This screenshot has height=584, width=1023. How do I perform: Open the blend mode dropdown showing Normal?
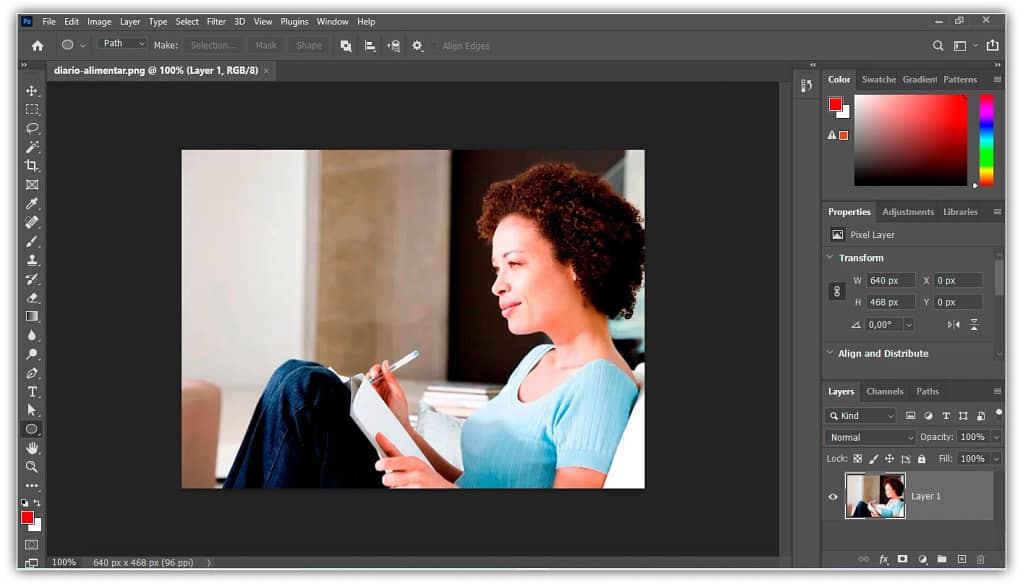pyautogui.click(x=868, y=437)
